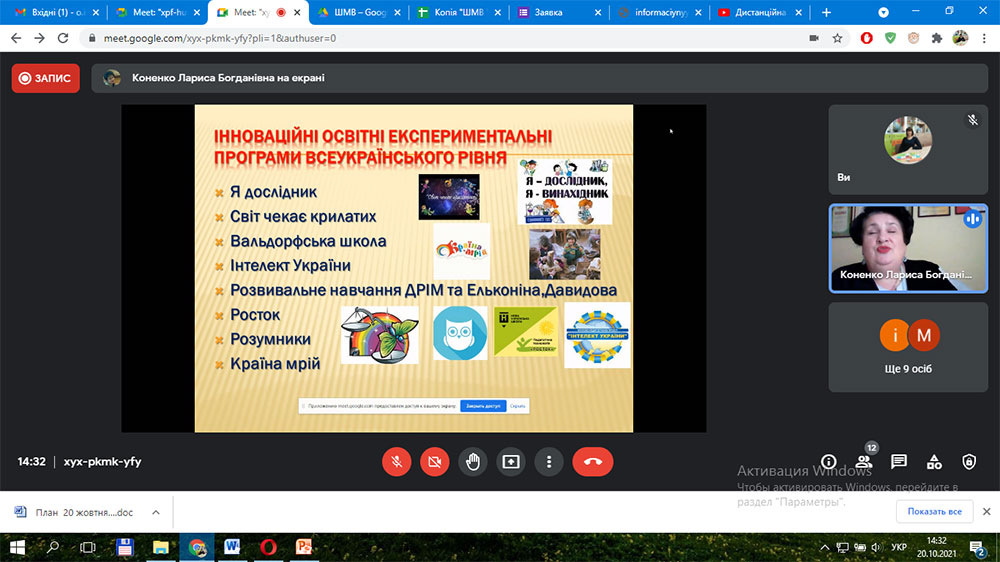Open the Extensions puzzle icon
The height and width of the screenshot is (562, 1000).
[x=936, y=38]
